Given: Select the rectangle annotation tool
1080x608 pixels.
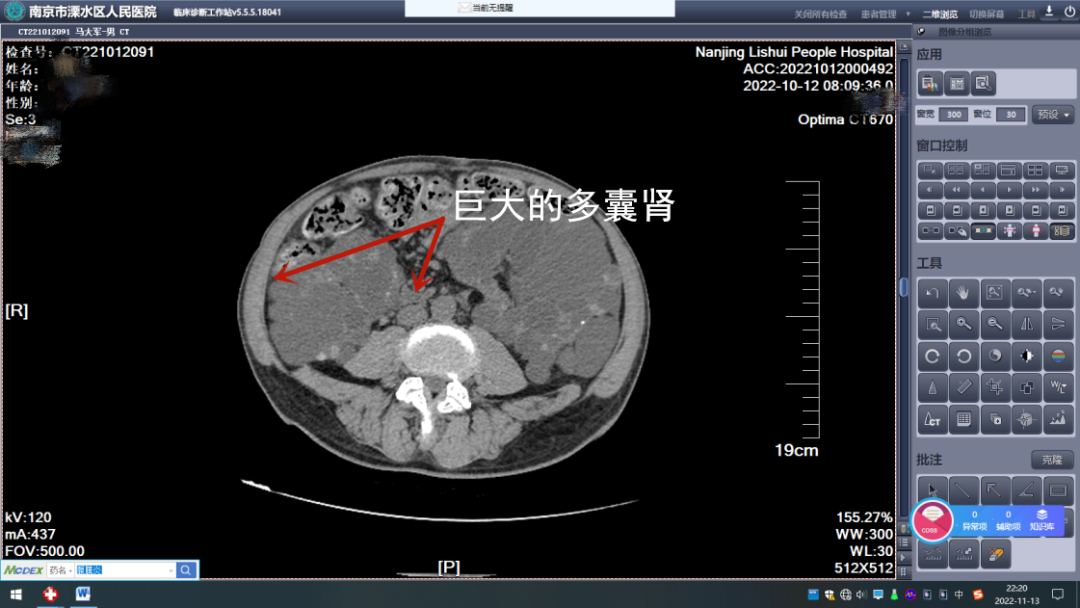Looking at the screenshot, I should pos(1058,490).
